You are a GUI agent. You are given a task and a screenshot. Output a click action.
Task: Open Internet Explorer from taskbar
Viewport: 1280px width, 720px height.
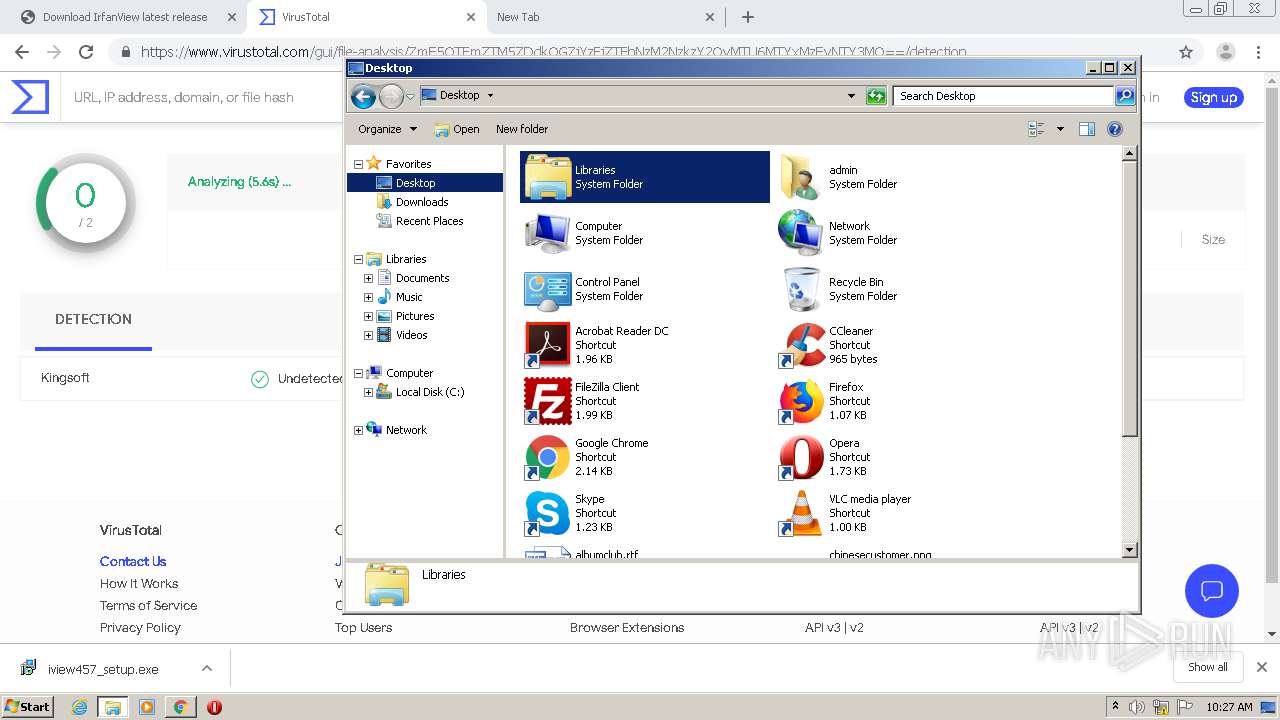[x=80, y=707]
